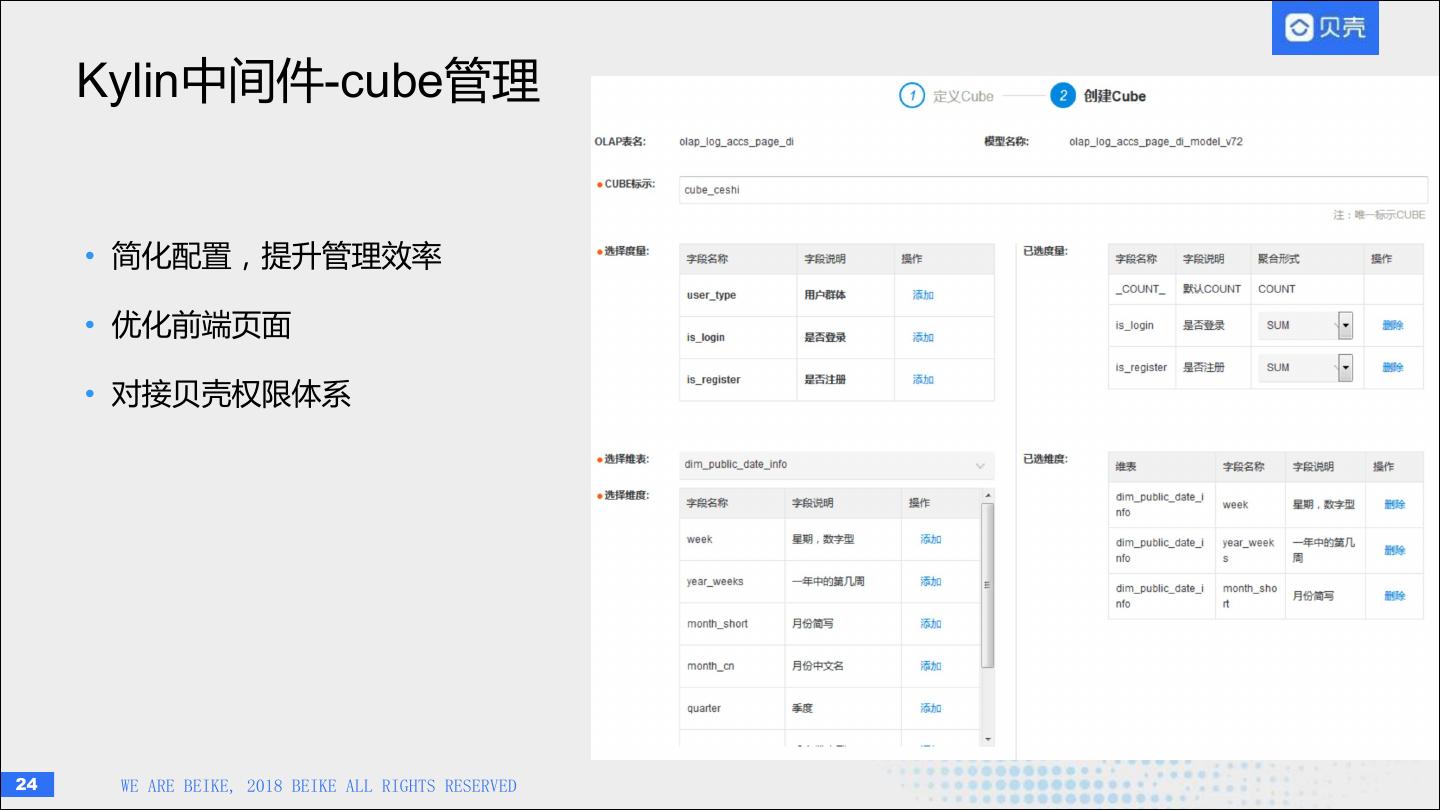1440x810 pixels.
Task: Add the is_login measure via 添加
Action: tap(923, 337)
